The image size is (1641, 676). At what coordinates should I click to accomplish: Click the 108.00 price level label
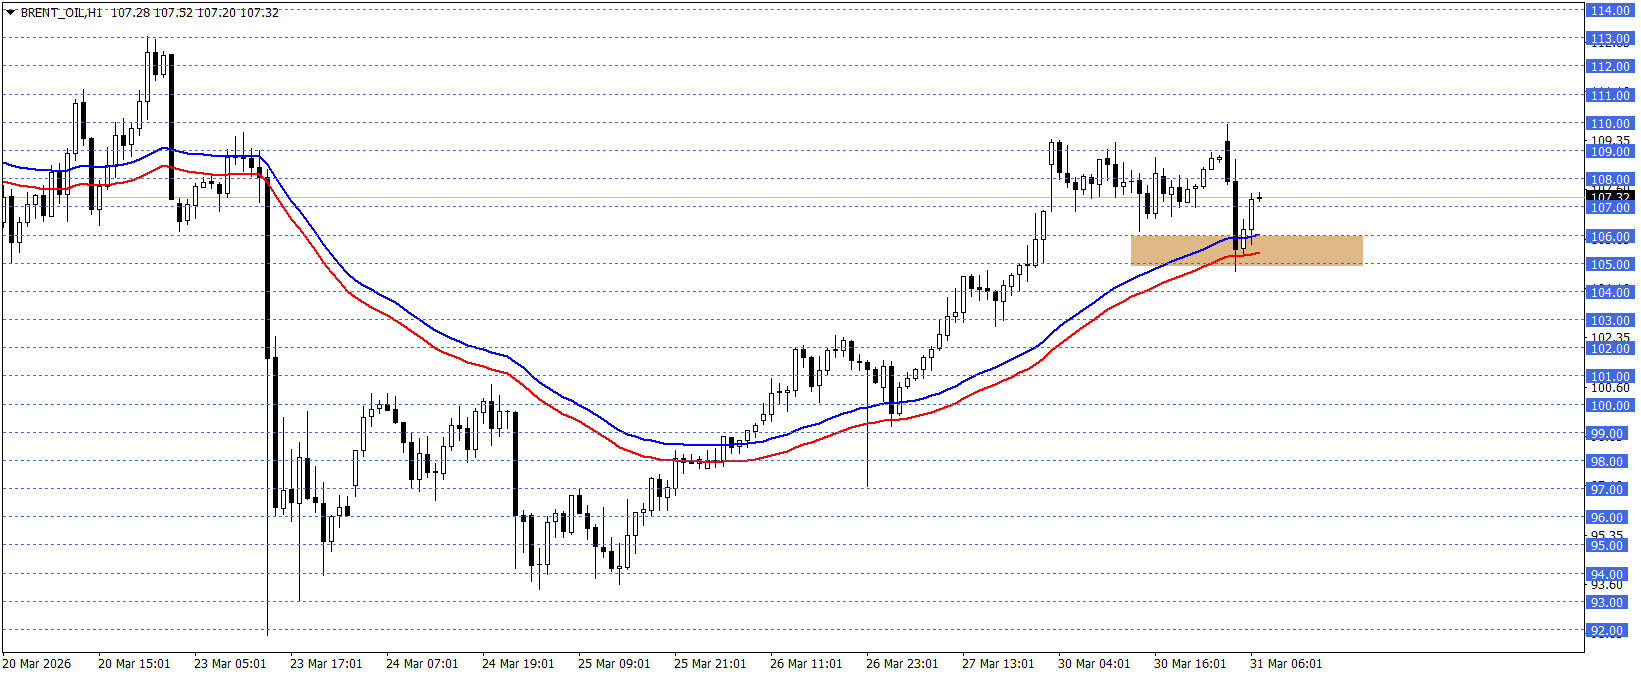pos(1609,181)
